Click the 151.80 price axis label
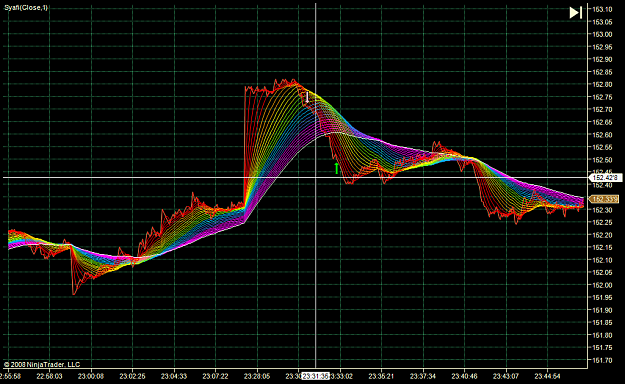This screenshot has width=625, height=384. (602, 335)
